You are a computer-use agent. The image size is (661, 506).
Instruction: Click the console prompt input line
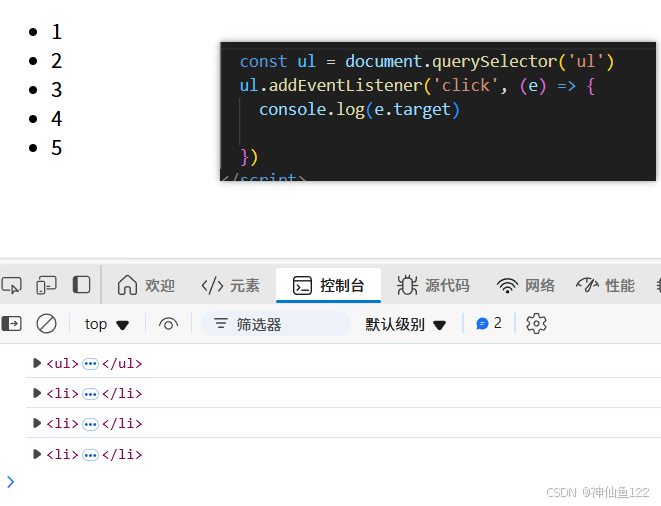click(x=337, y=482)
